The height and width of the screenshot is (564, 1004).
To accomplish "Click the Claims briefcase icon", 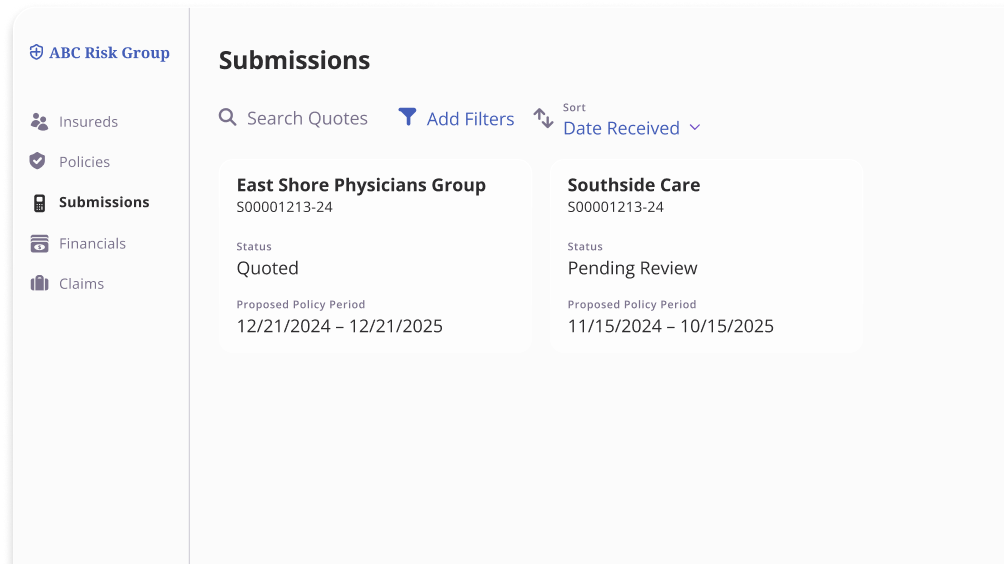I will tap(39, 284).
